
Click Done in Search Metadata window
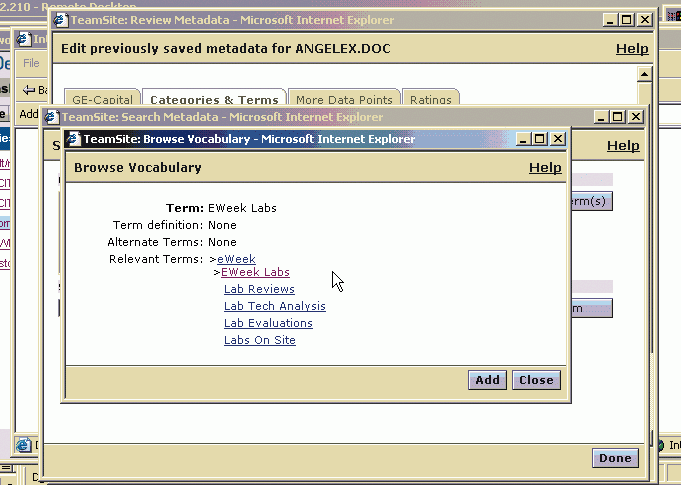pos(615,458)
